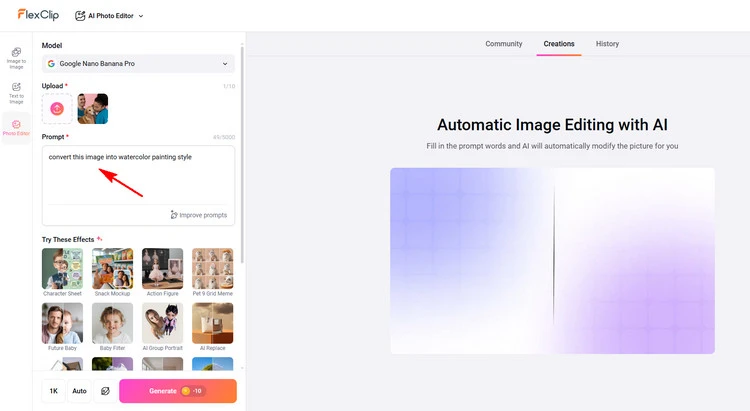Open the 1K resolution selector

pyautogui.click(x=54, y=391)
